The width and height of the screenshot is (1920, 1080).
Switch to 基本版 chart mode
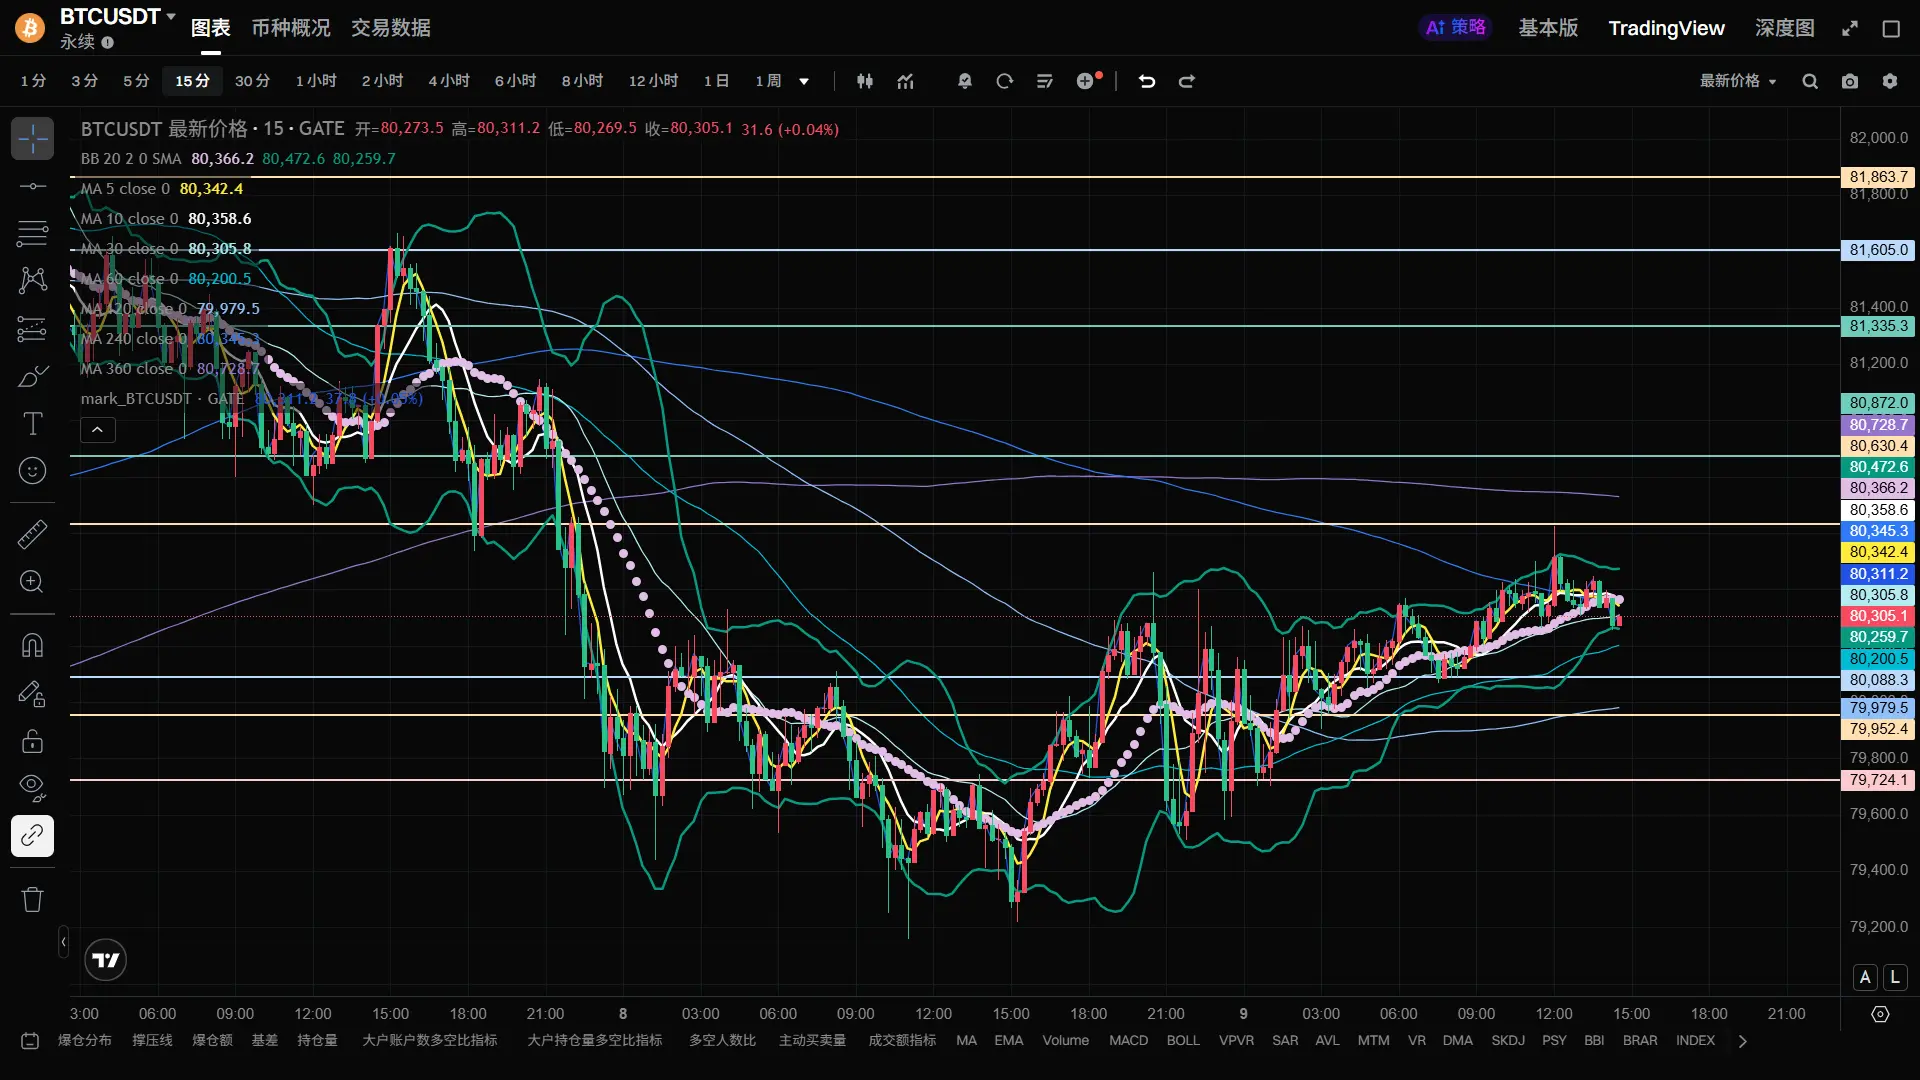[x=1548, y=28]
